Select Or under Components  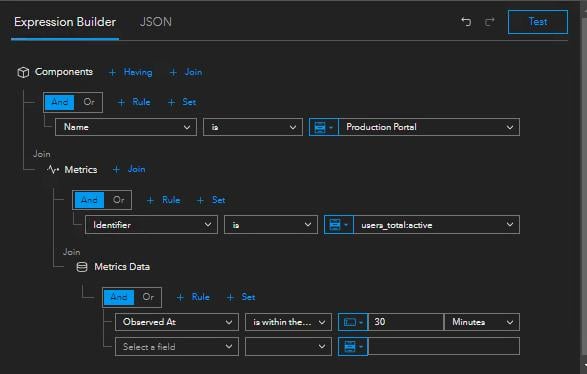click(x=89, y=102)
